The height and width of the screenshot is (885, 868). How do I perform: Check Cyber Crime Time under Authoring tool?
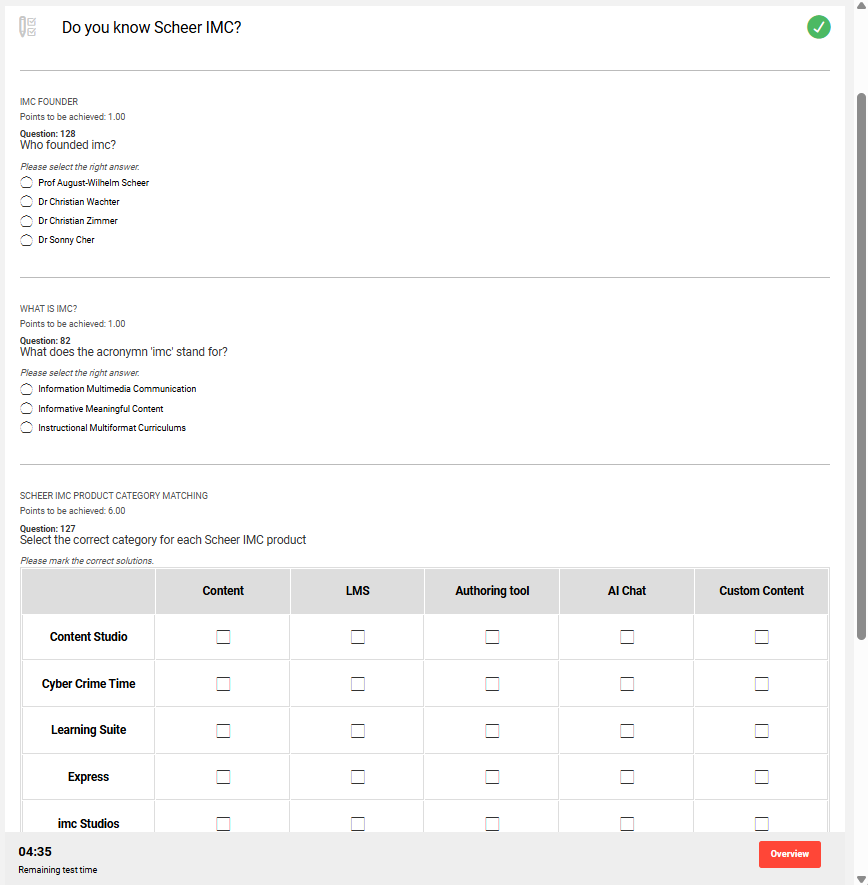(x=492, y=684)
